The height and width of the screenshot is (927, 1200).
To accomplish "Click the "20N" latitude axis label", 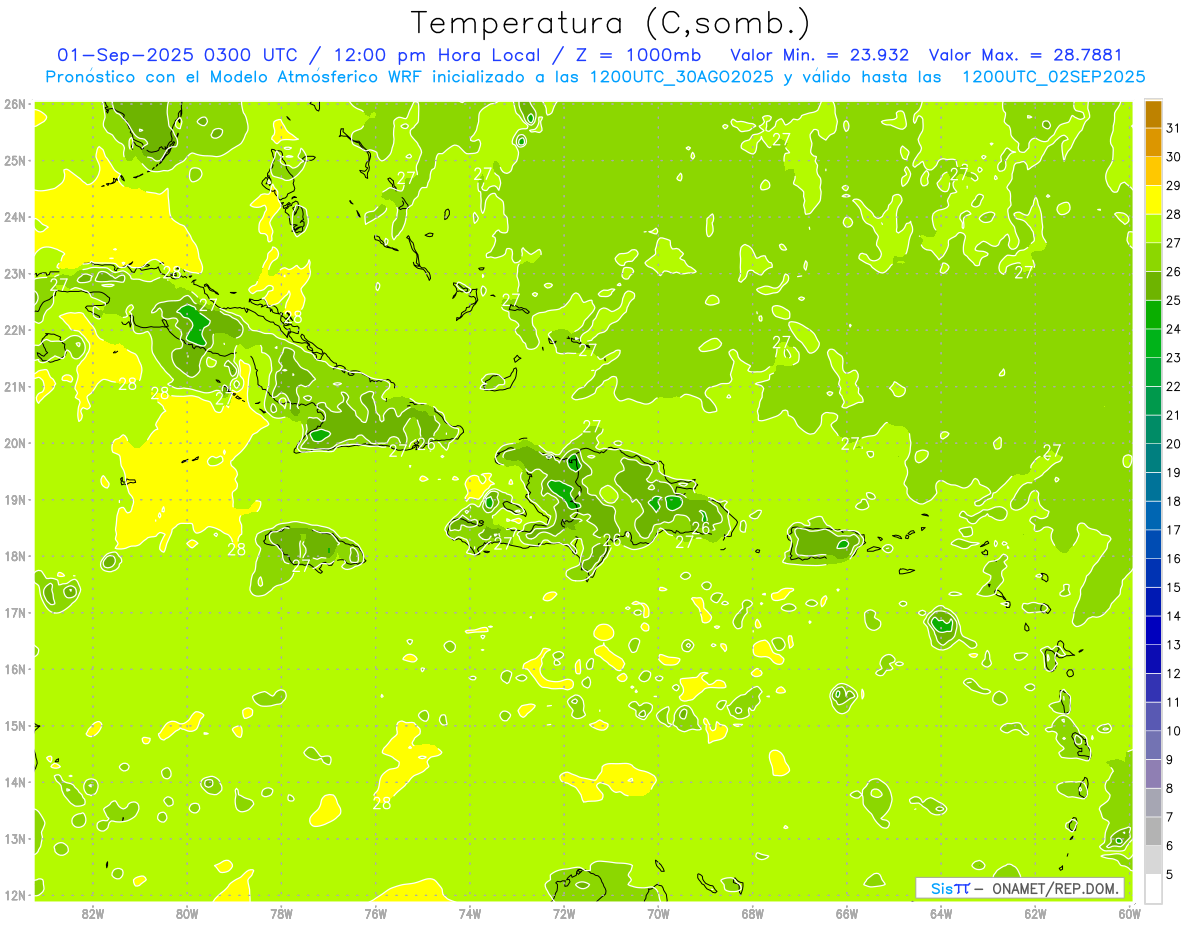I will tap(14, 443).
